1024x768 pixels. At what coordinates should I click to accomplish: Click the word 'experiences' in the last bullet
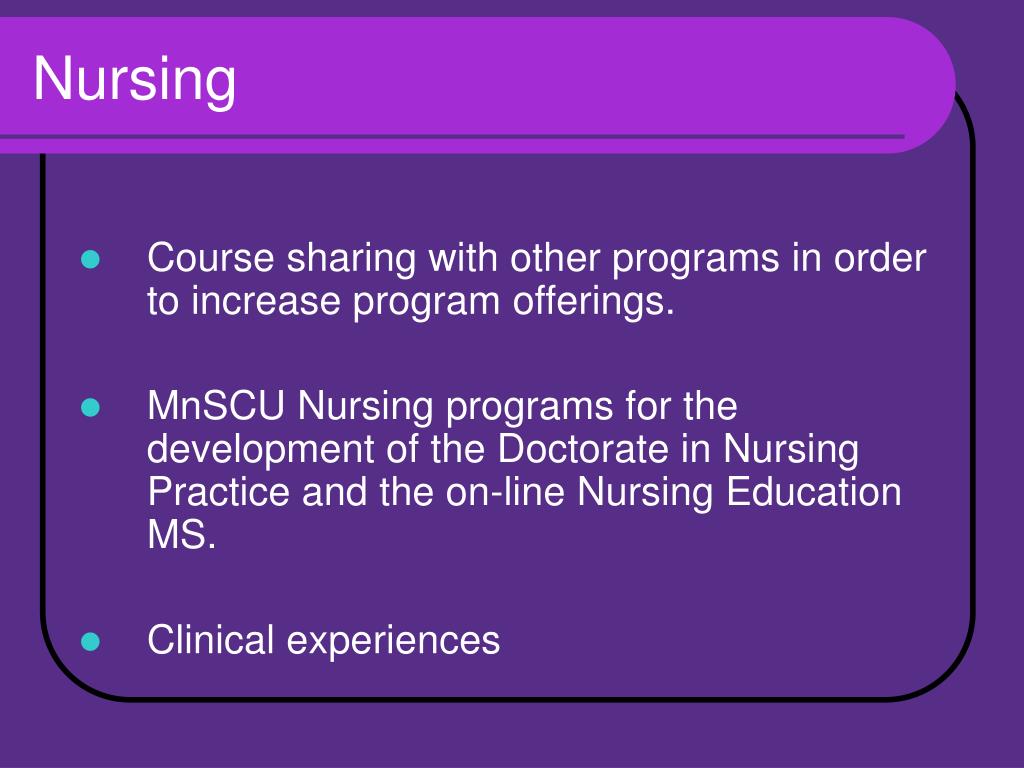(393, 641)
